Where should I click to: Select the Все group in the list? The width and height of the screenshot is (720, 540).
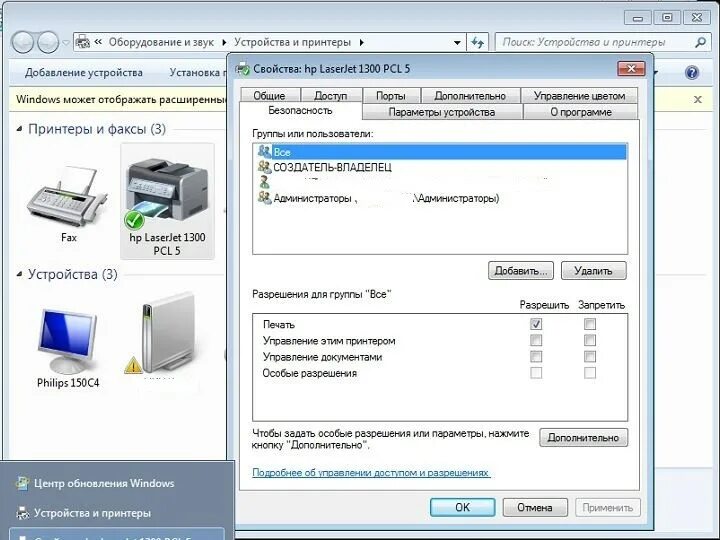pos(439,152)
